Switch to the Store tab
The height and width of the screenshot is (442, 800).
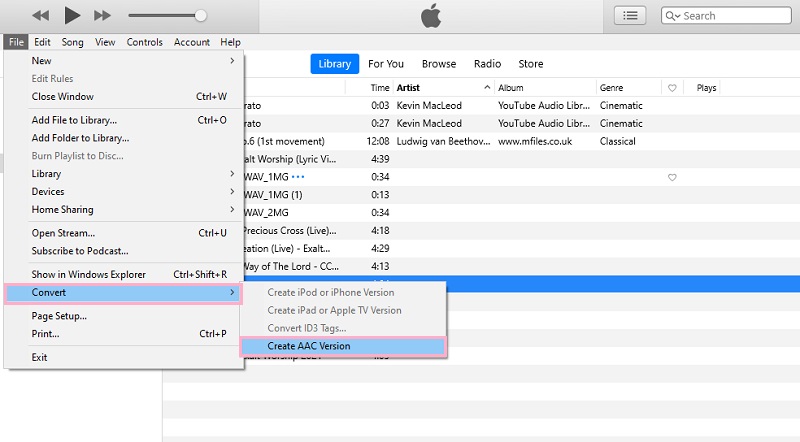[531, 64]
